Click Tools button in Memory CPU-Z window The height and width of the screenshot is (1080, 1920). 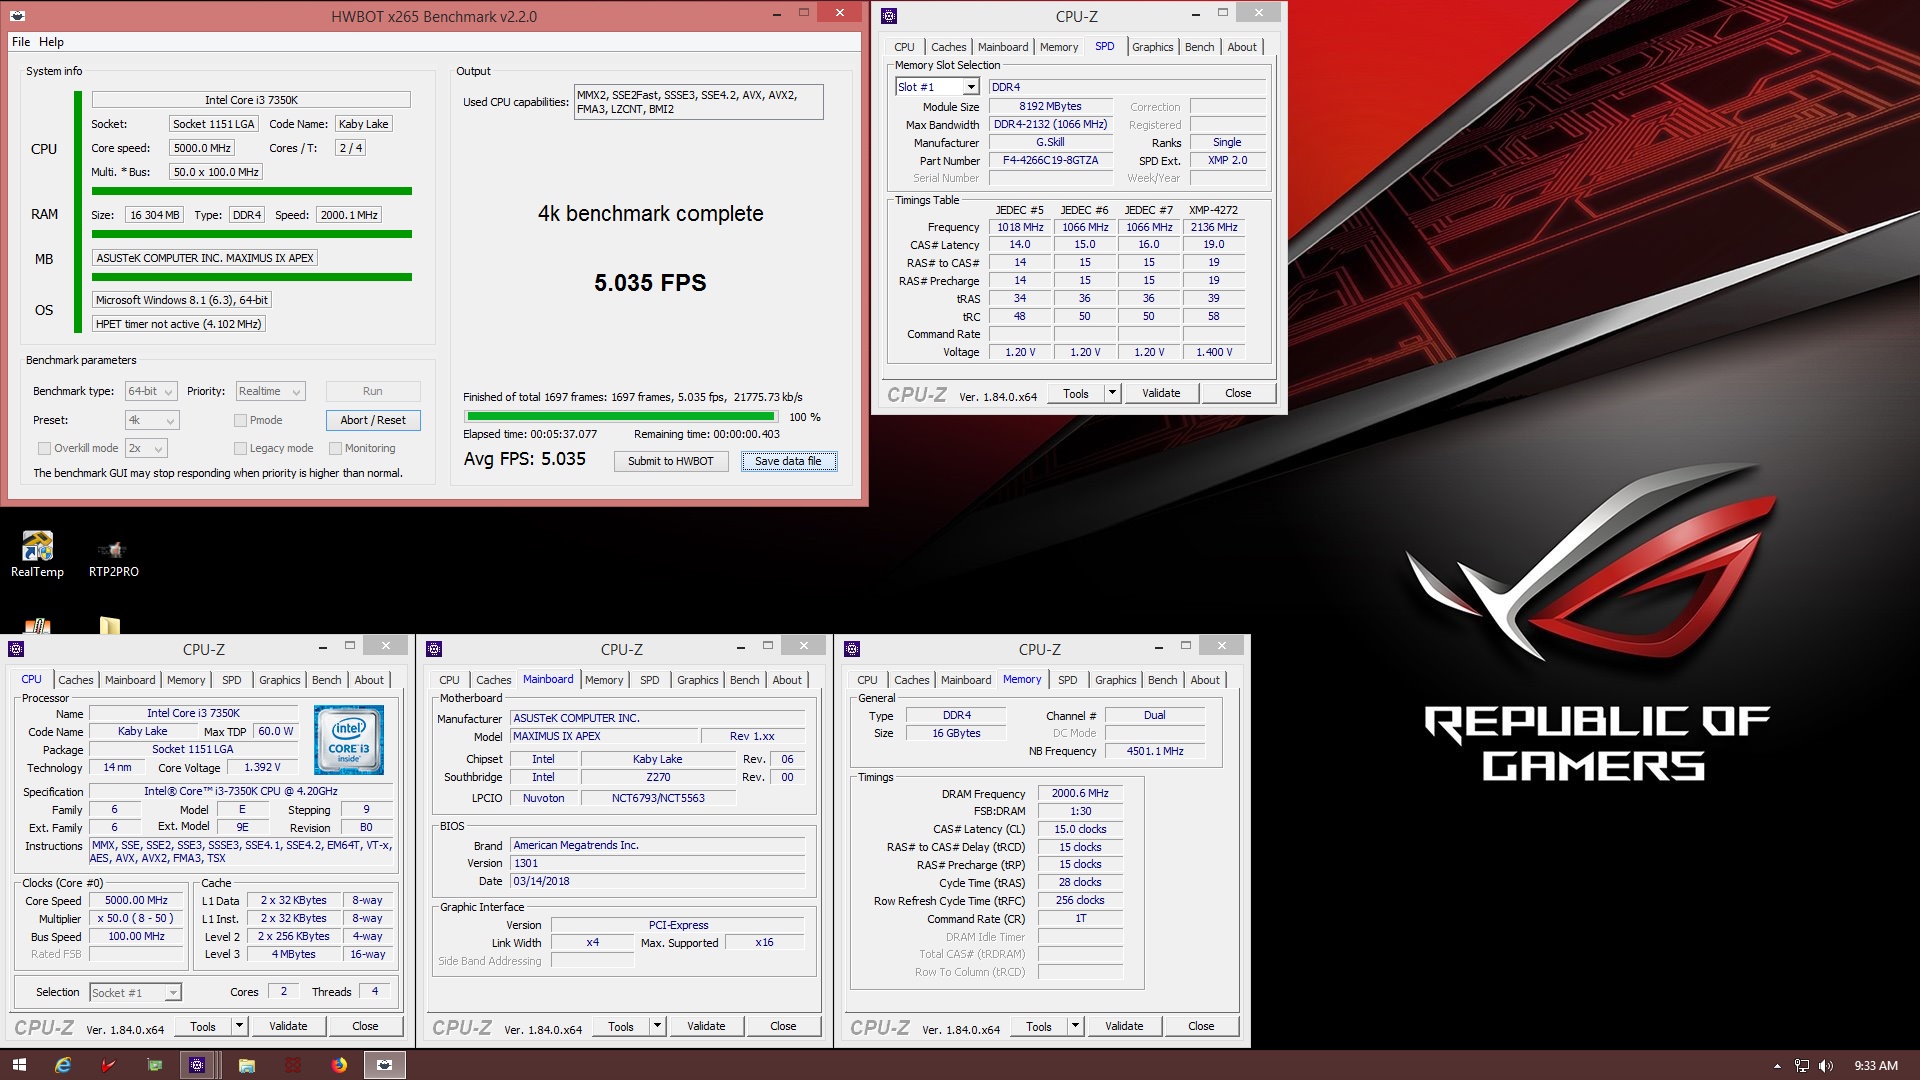point(1039,1026)
